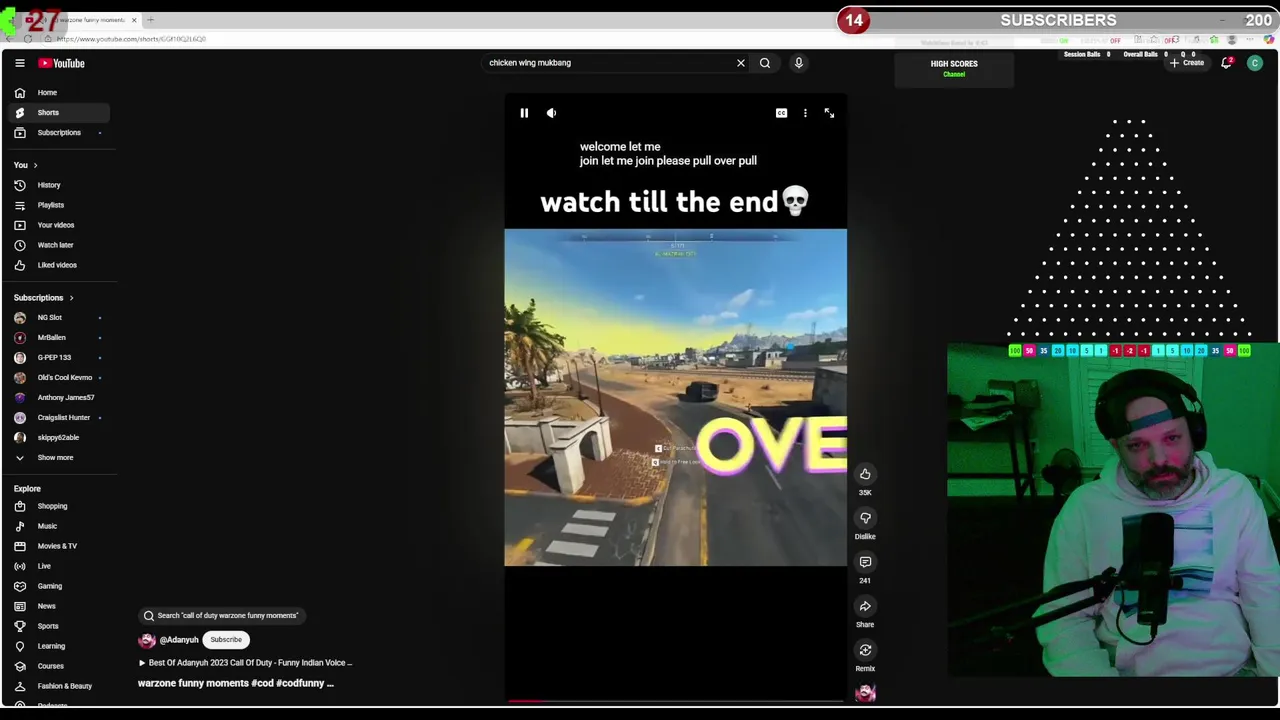Open a new browser tab

click(x=150, y=20)
